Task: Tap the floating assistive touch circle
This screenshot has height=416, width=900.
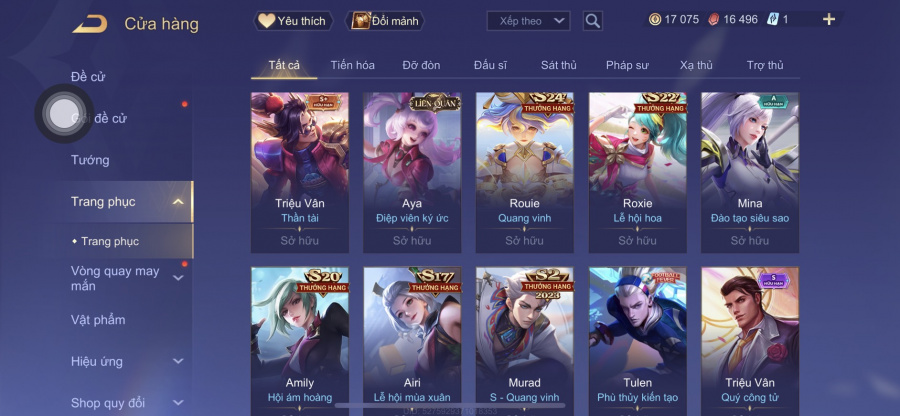Action: (x=64, y=113)
